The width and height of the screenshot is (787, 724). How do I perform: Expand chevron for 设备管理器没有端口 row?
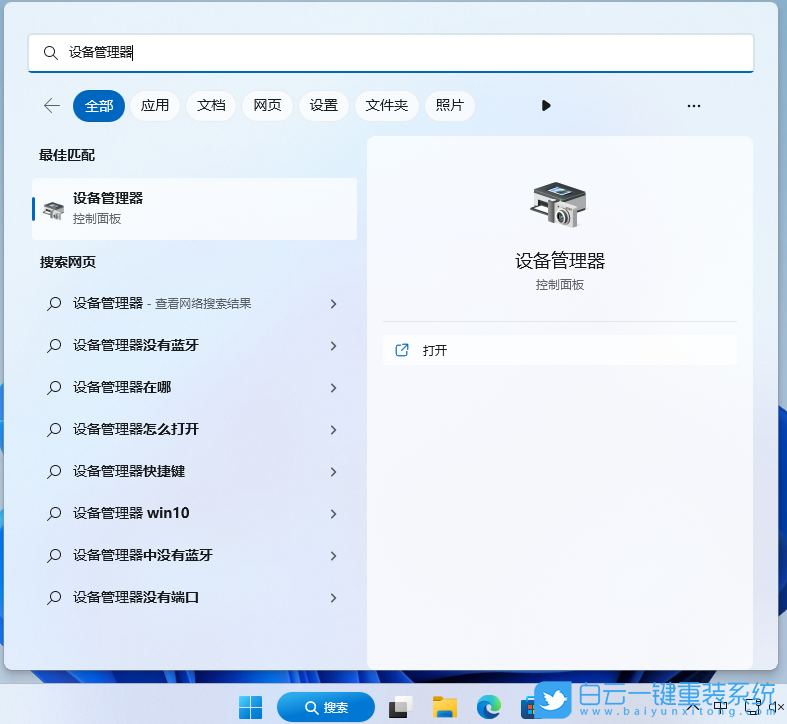(333, 597)
